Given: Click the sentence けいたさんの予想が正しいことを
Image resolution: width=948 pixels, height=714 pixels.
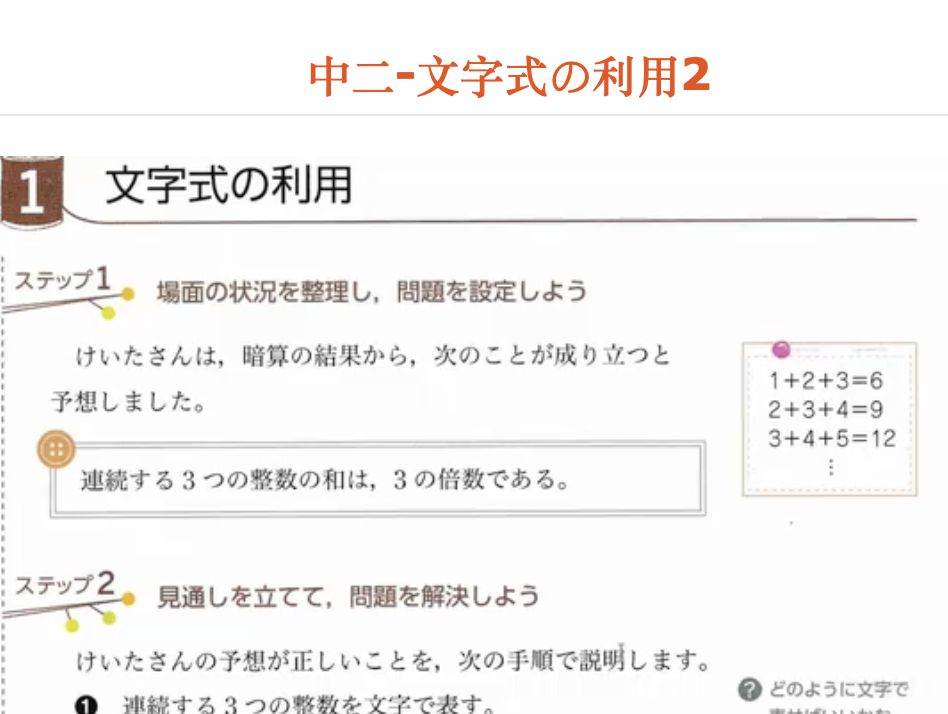Looking at the screenshot, I should click(394, 661).
